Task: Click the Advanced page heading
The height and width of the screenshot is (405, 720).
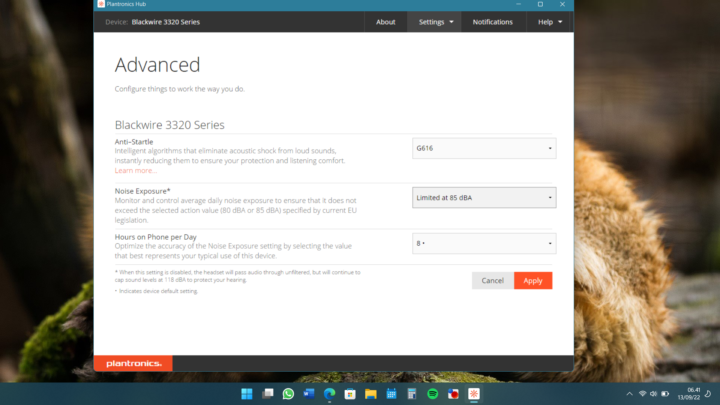Action: click(x=158, y=65)
